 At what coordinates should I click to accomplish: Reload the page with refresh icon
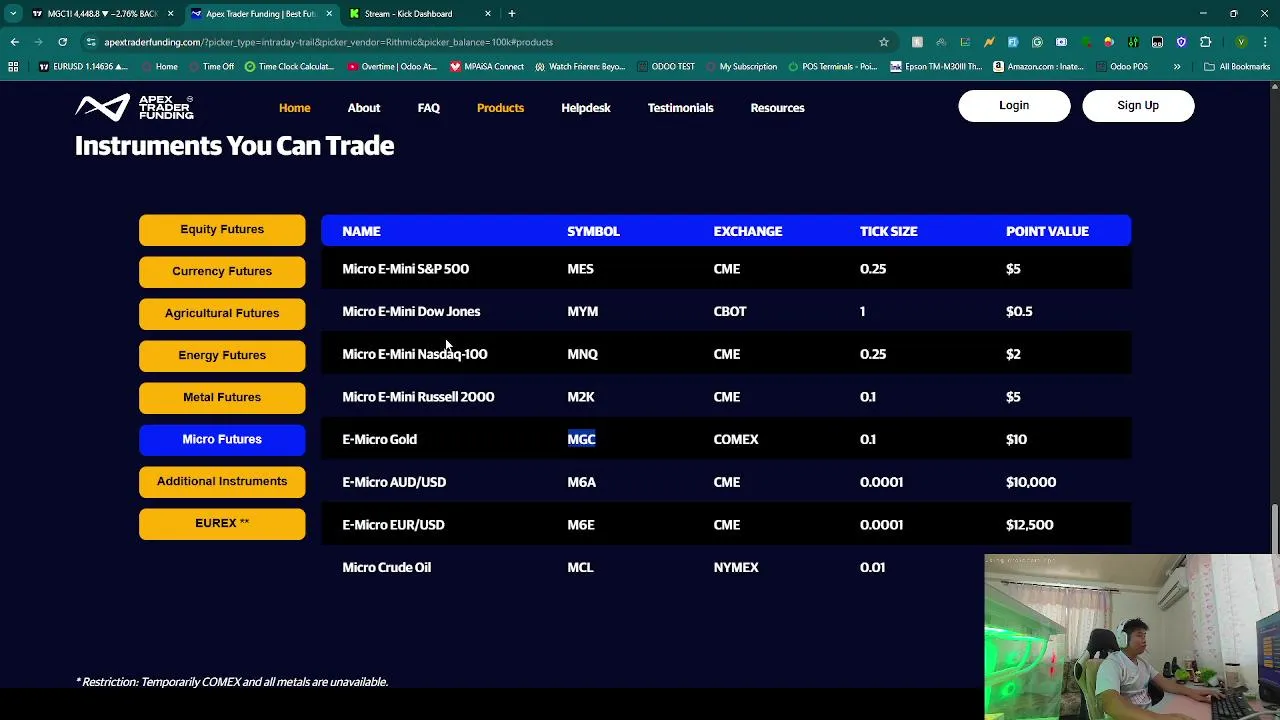click(x=62, y=42)
